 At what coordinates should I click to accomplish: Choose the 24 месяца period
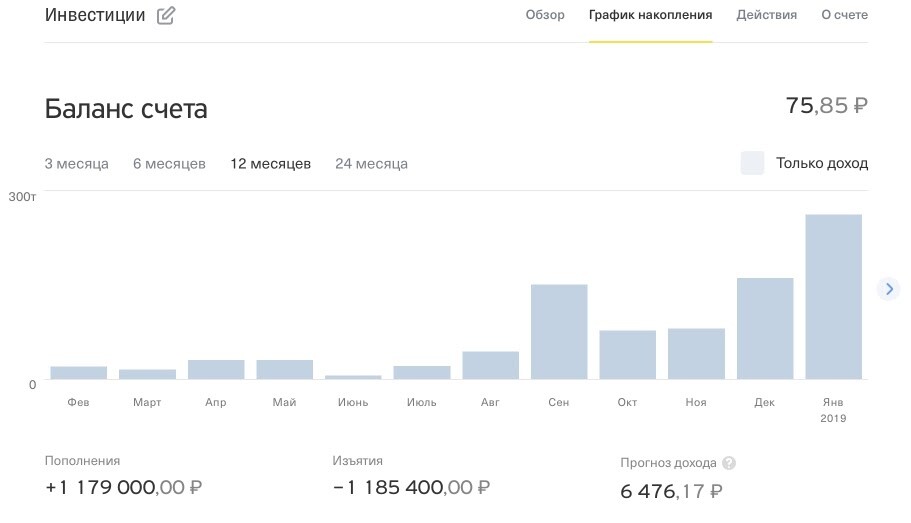point(371,164)
